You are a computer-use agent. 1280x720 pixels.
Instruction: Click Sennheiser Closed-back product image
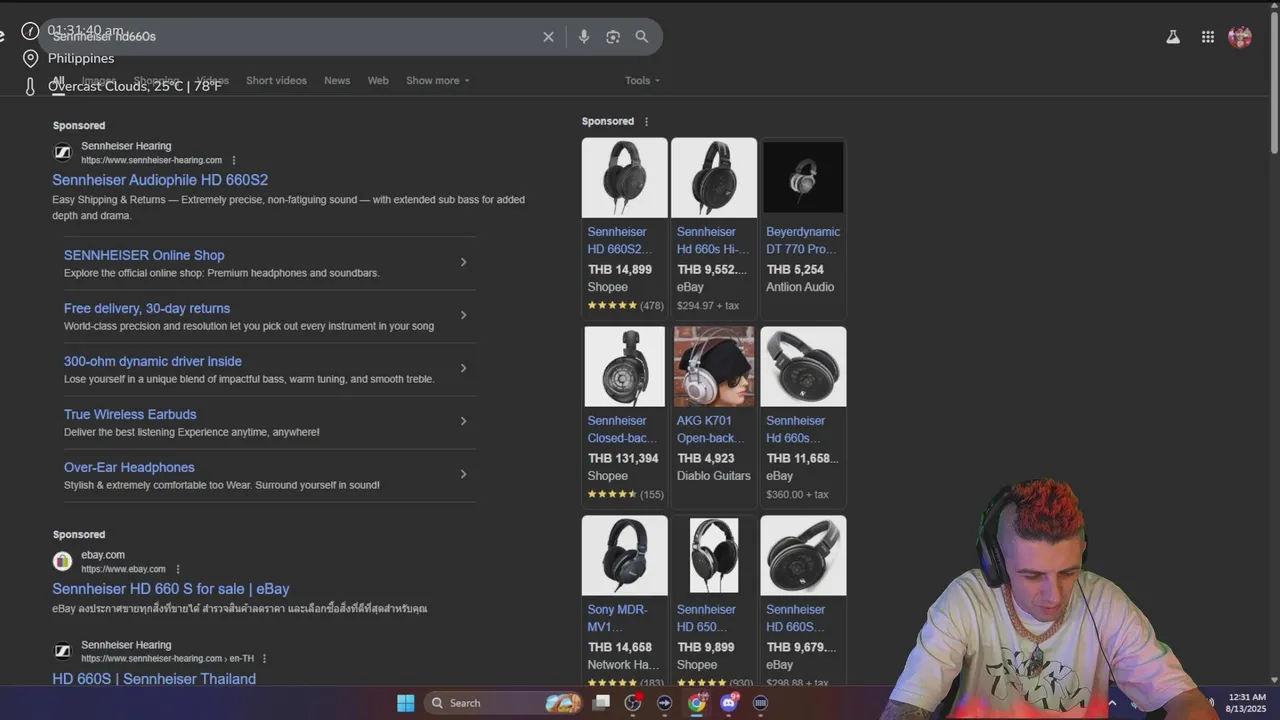[x=625, y=367]
